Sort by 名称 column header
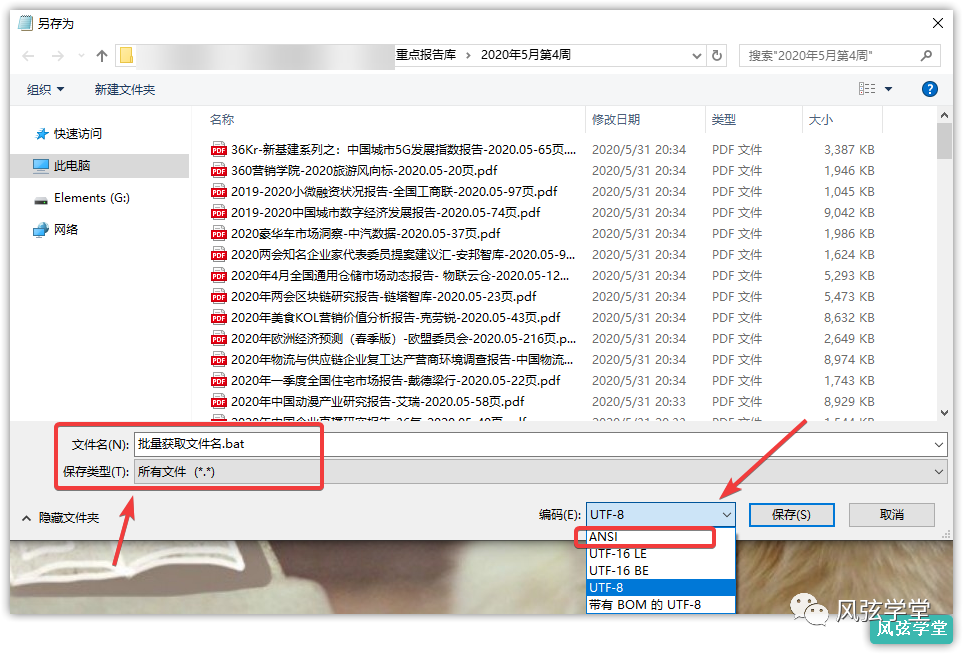Screen dimensions: 963x654 222,120
